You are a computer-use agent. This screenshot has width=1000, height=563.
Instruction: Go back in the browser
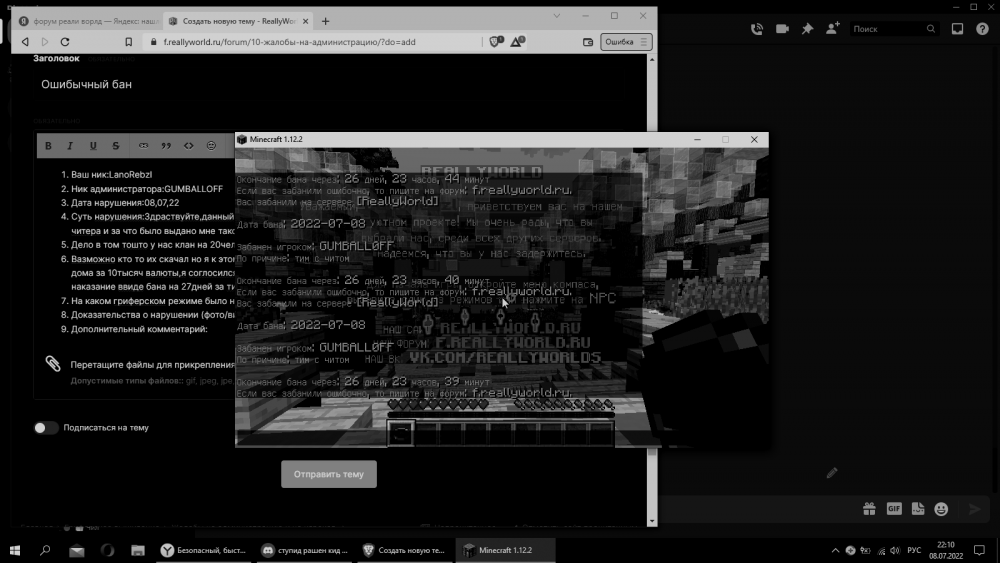pyautogui.click(x=25, y=42)
